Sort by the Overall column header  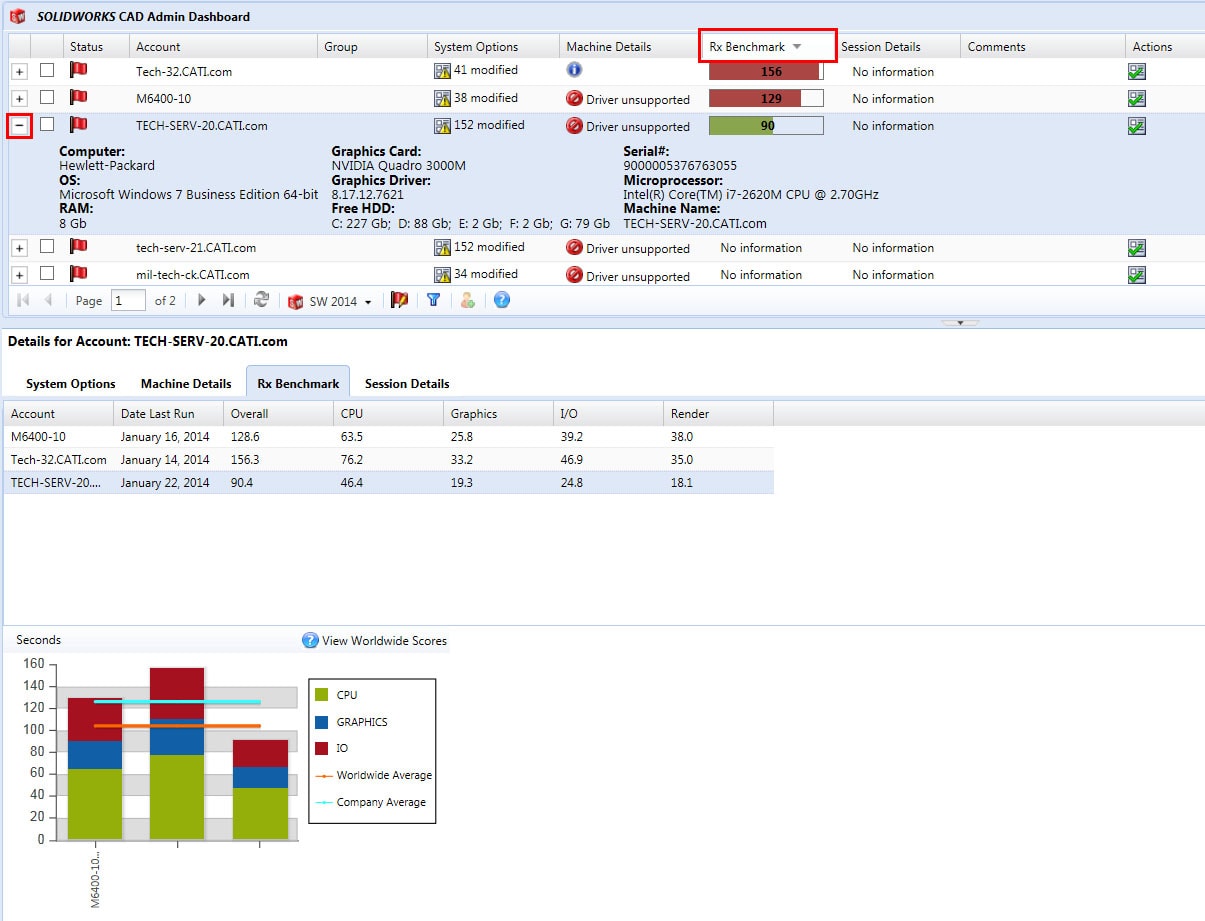(278, 413)
